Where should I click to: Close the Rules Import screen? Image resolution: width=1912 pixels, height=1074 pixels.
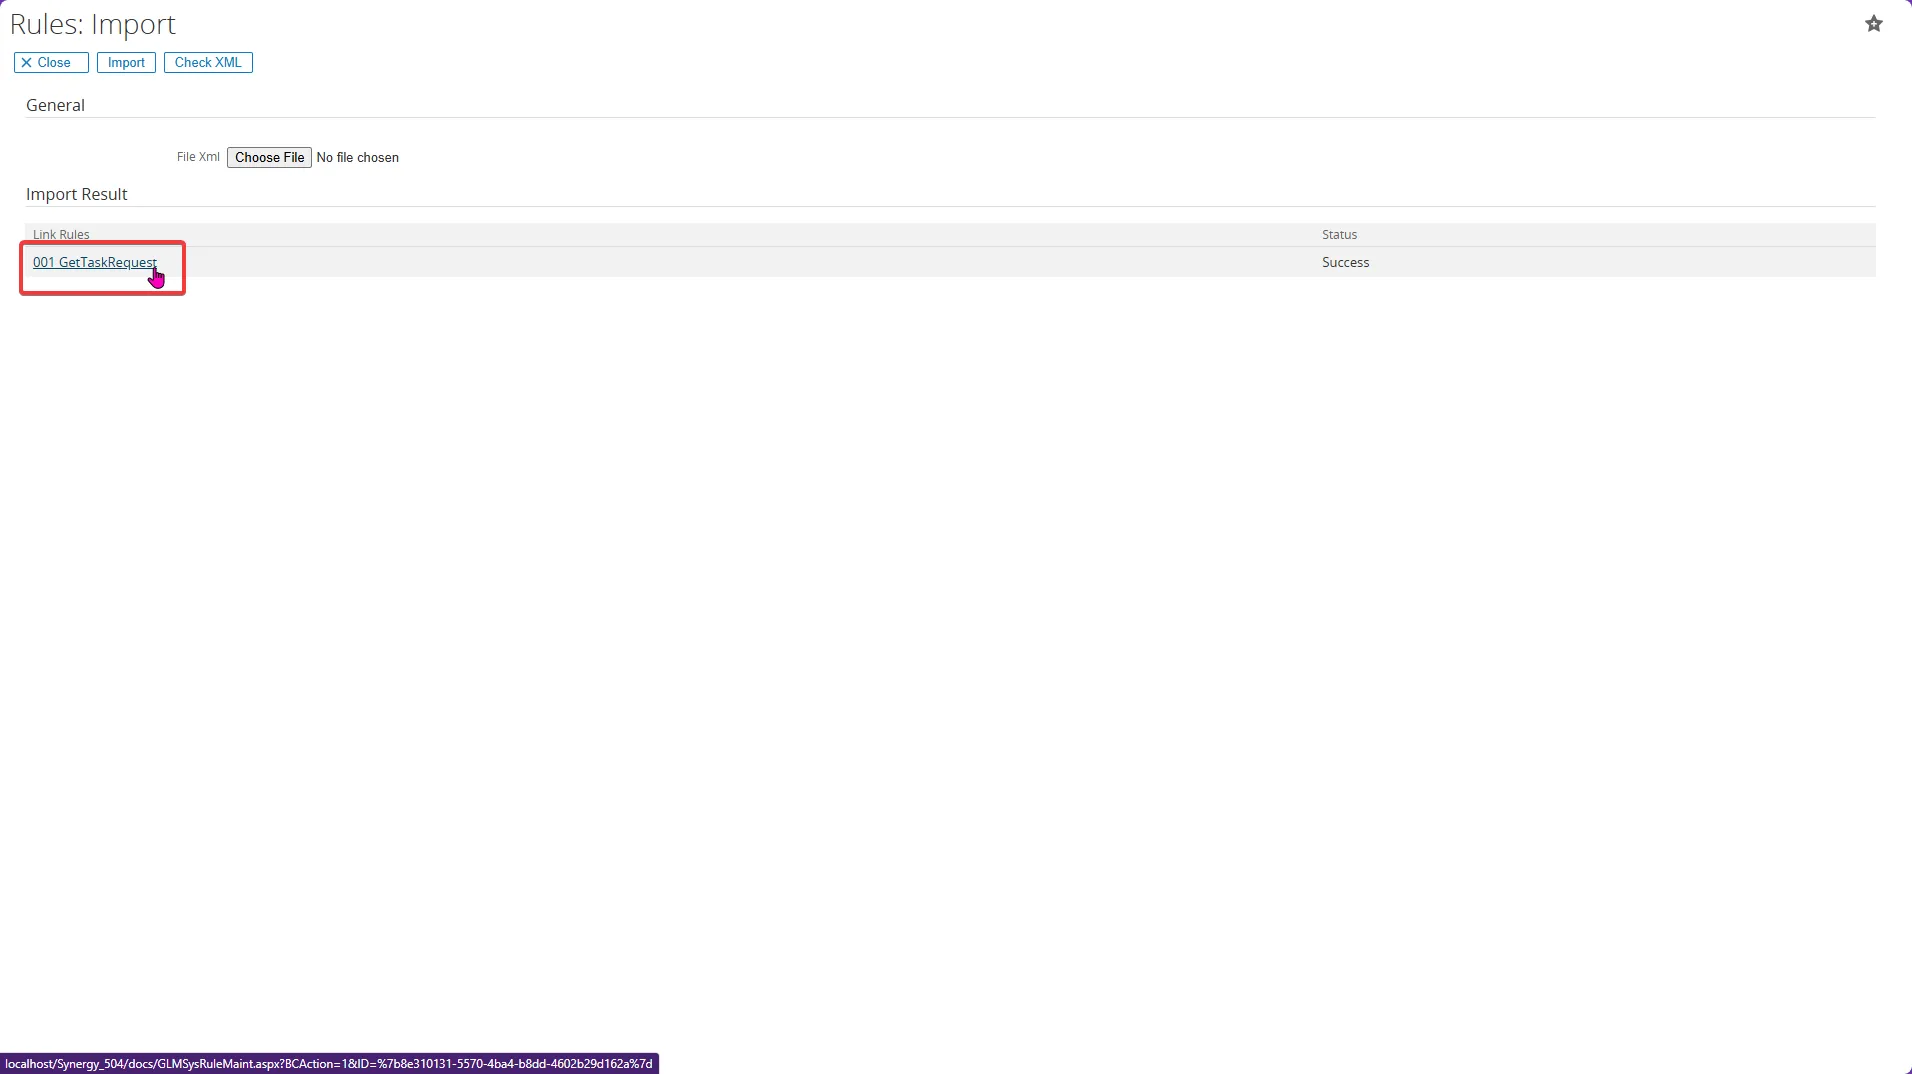tap(50, 62)
